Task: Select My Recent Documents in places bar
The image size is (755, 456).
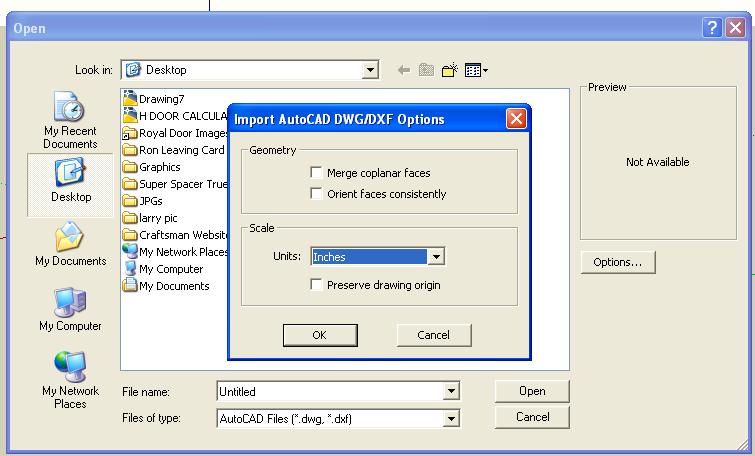Action: click(70, 120)
